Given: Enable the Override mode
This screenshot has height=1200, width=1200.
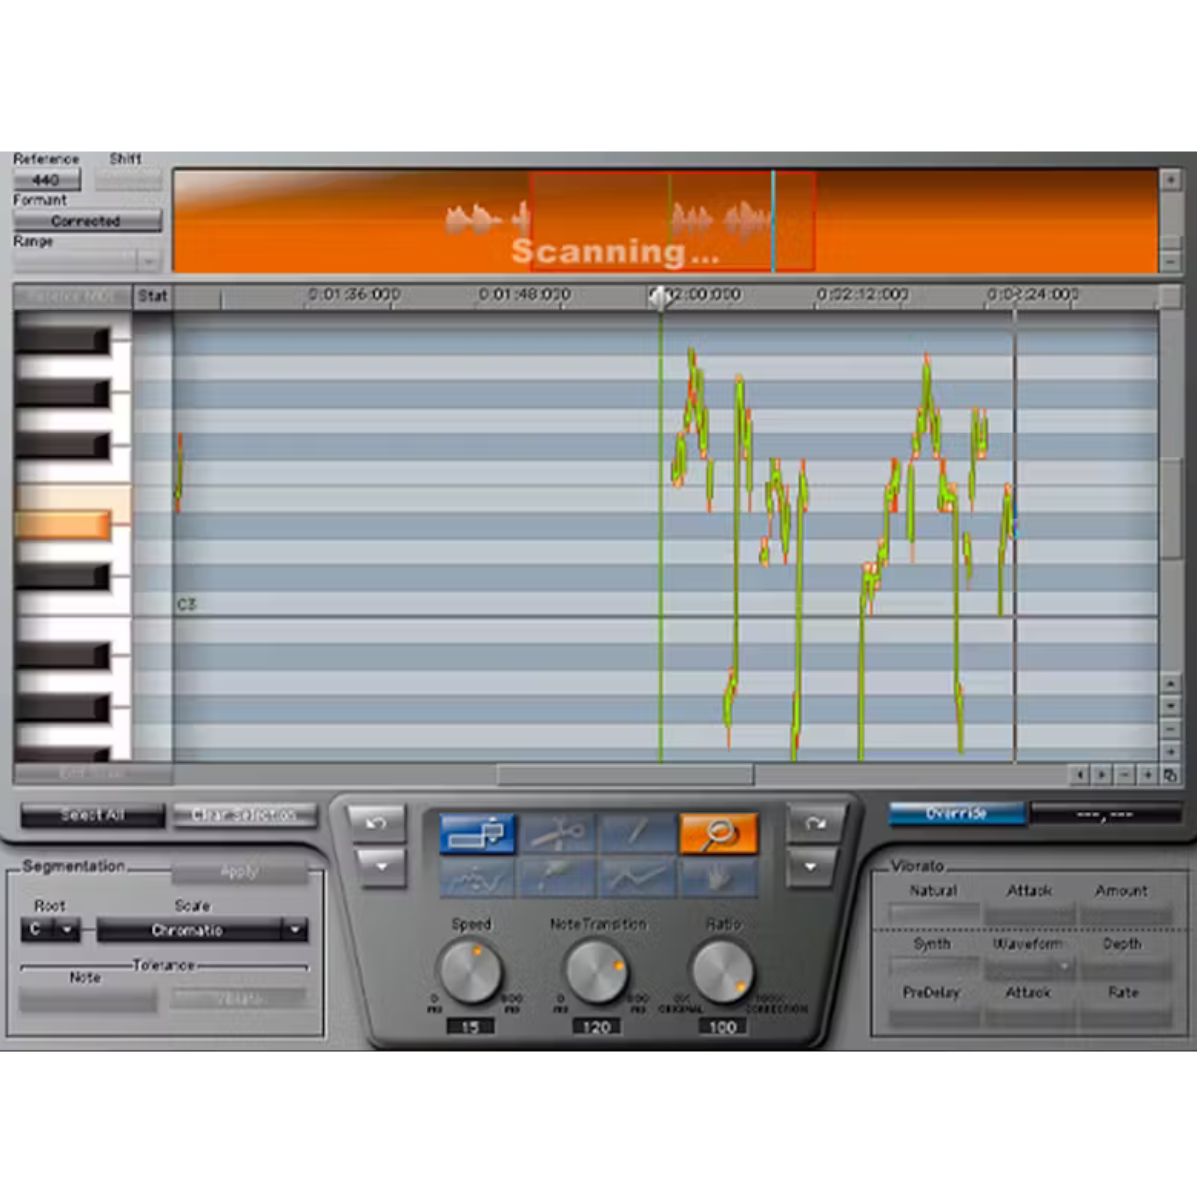Looking at the screenshot, I should click(958, 813).
